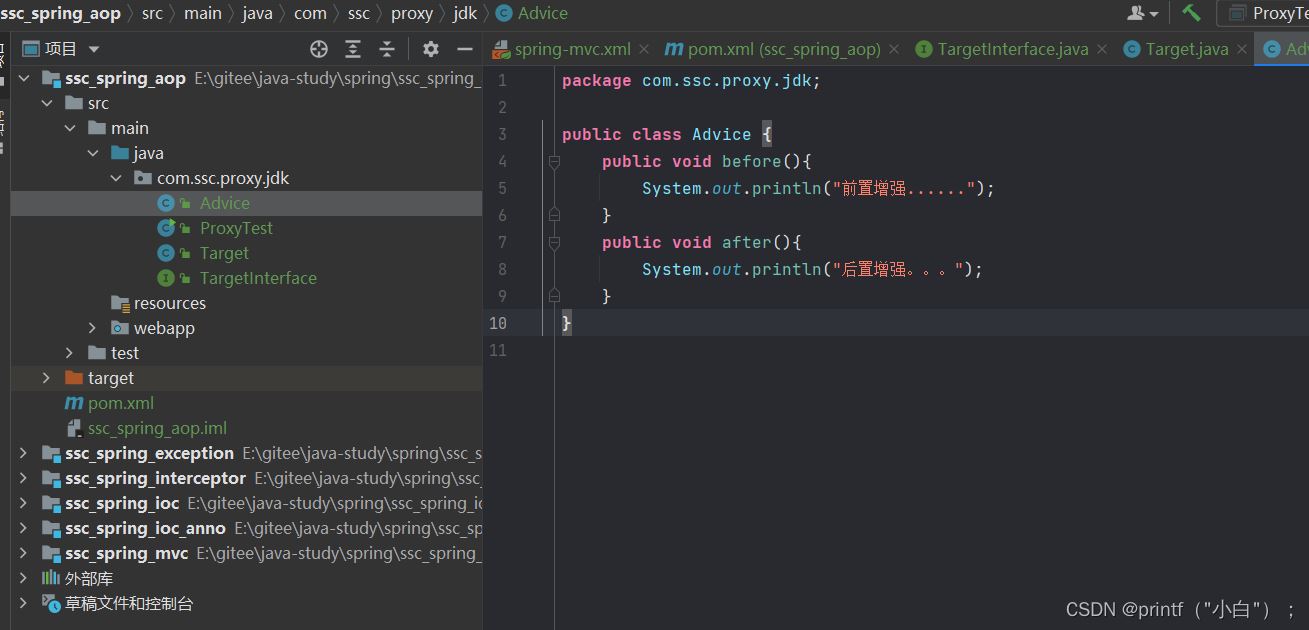The width and height of the screenshot is (1309, 630).
Task: Expand the ssc_spring_mvc module
Action: coord(24,553)
